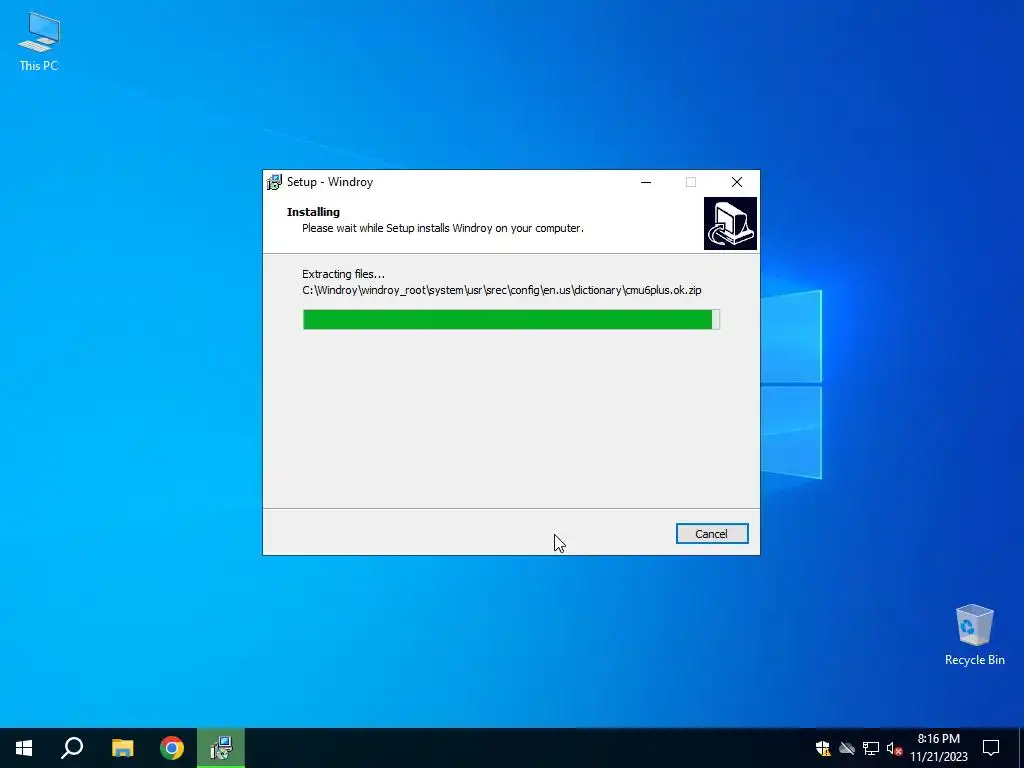Select the This PC desktop icon
This screenshot has height=768, width=1024.
(x=39, y=42)
